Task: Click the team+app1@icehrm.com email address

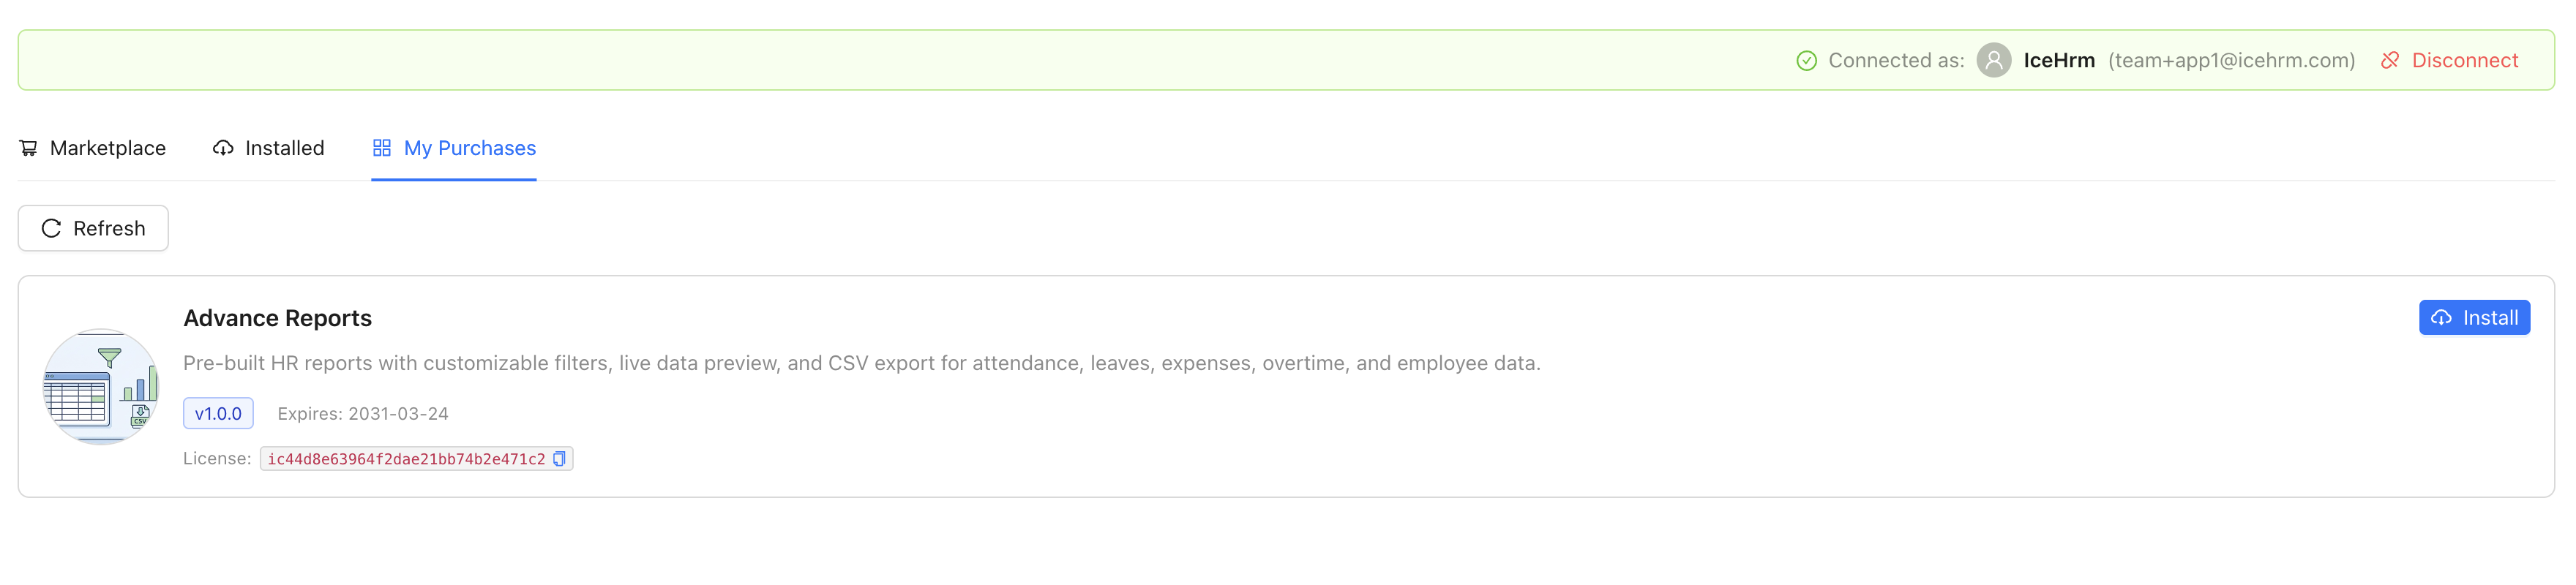Action: pos(2231,61)
